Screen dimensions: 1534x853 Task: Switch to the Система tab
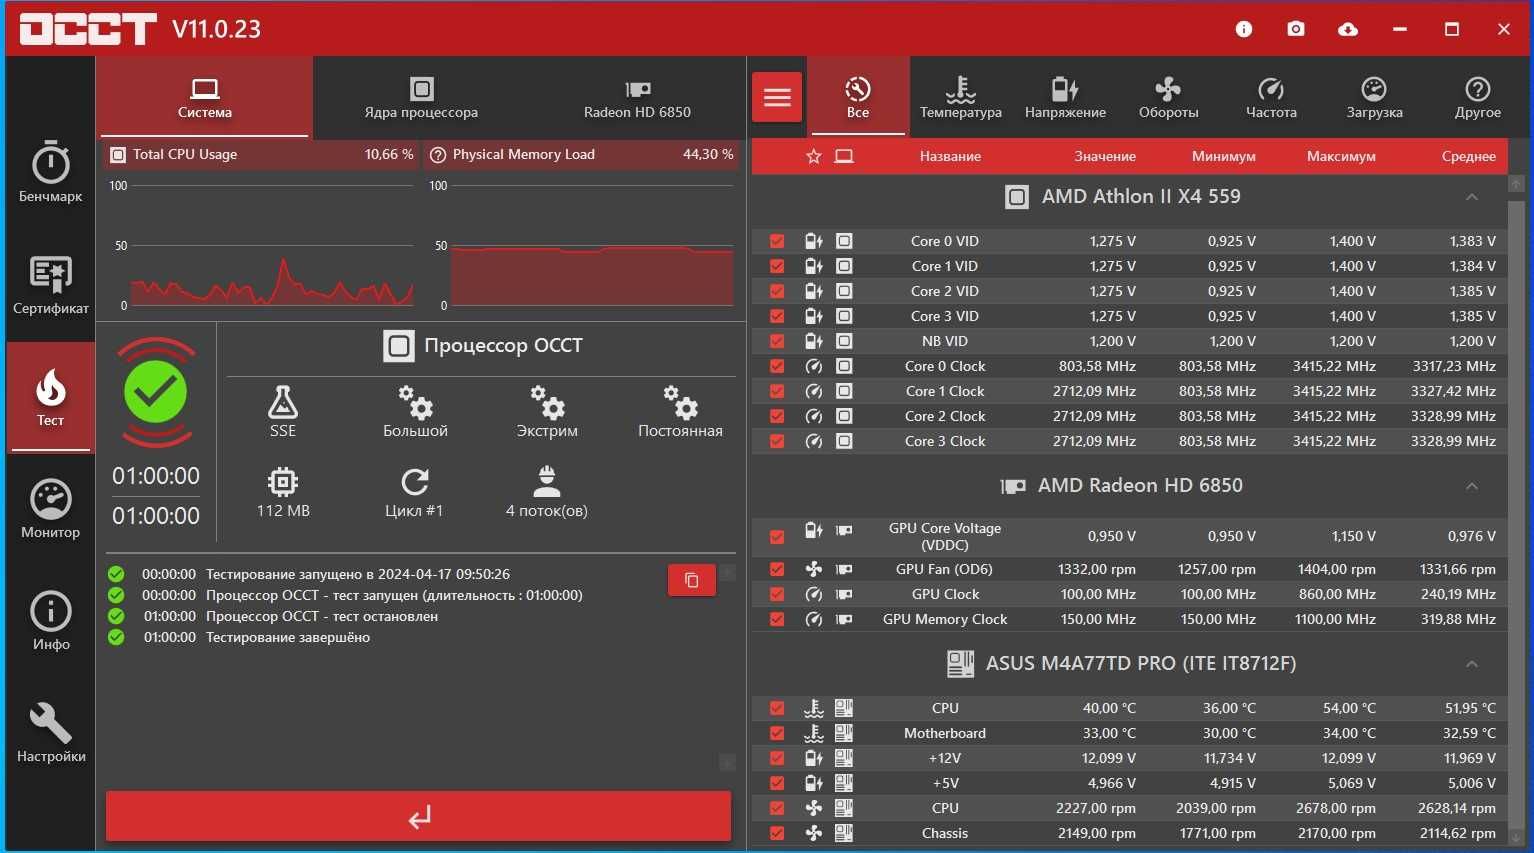(205, 97)
